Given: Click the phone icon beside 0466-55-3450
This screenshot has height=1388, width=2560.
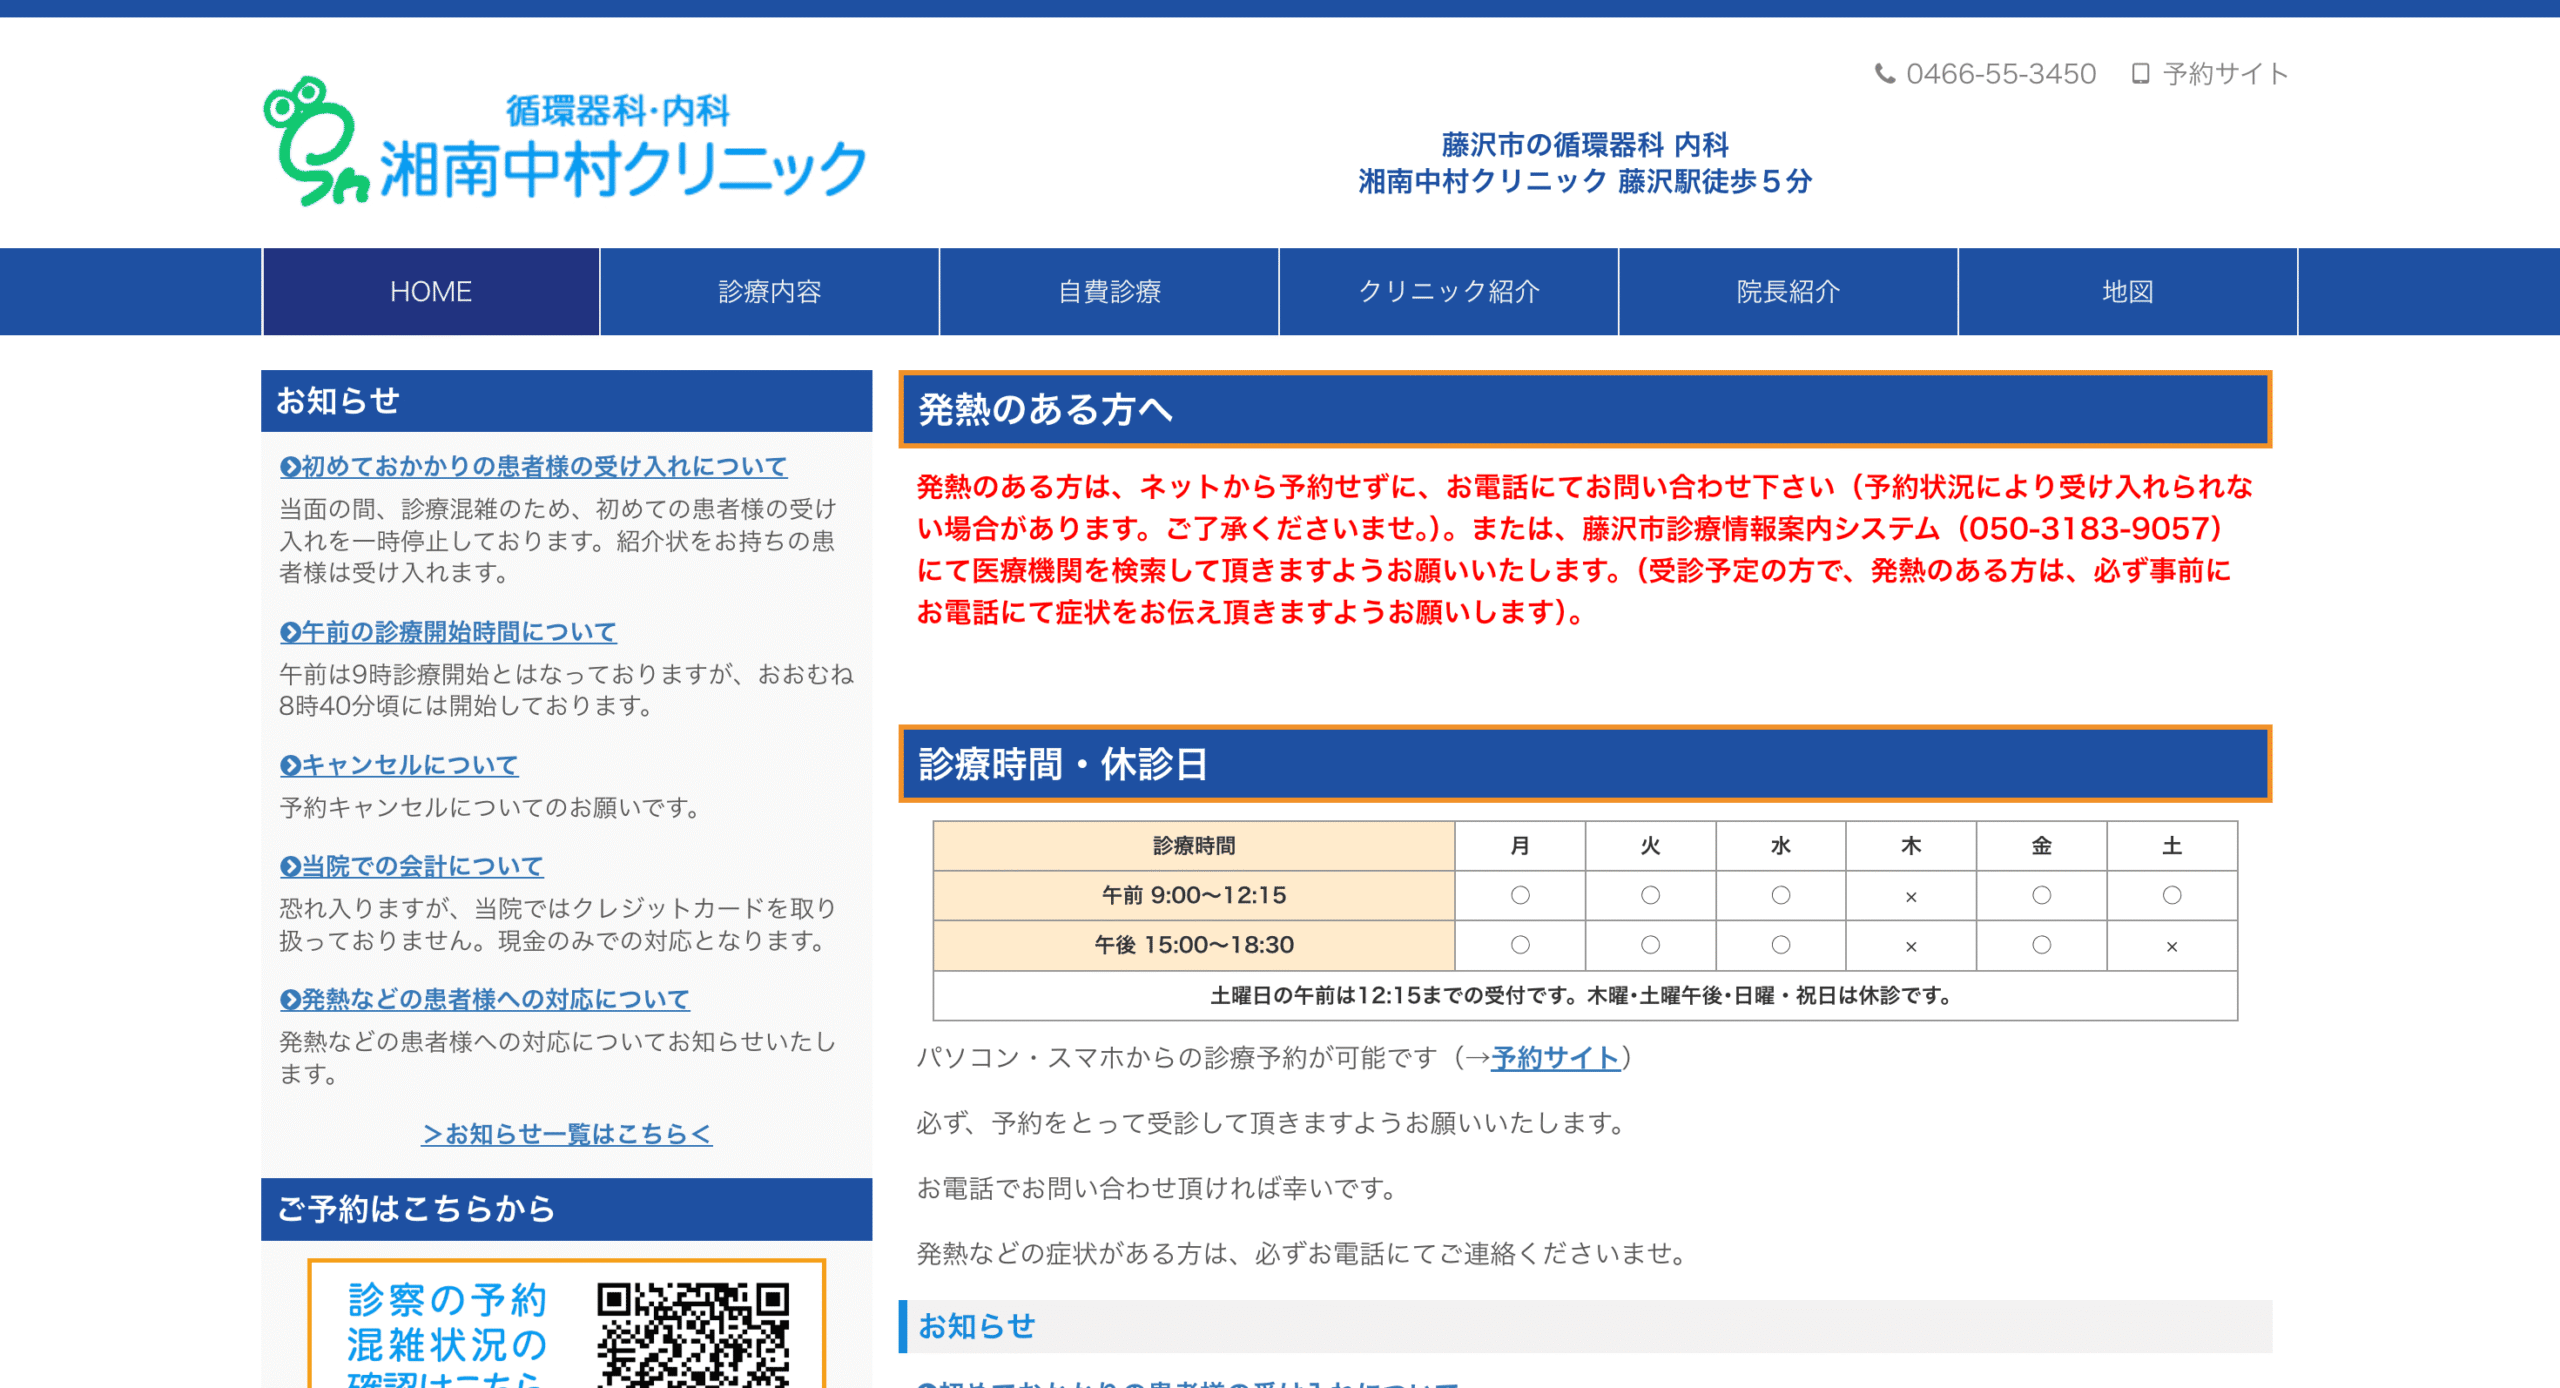Looking at the screenshot, I should [1884, 74].
